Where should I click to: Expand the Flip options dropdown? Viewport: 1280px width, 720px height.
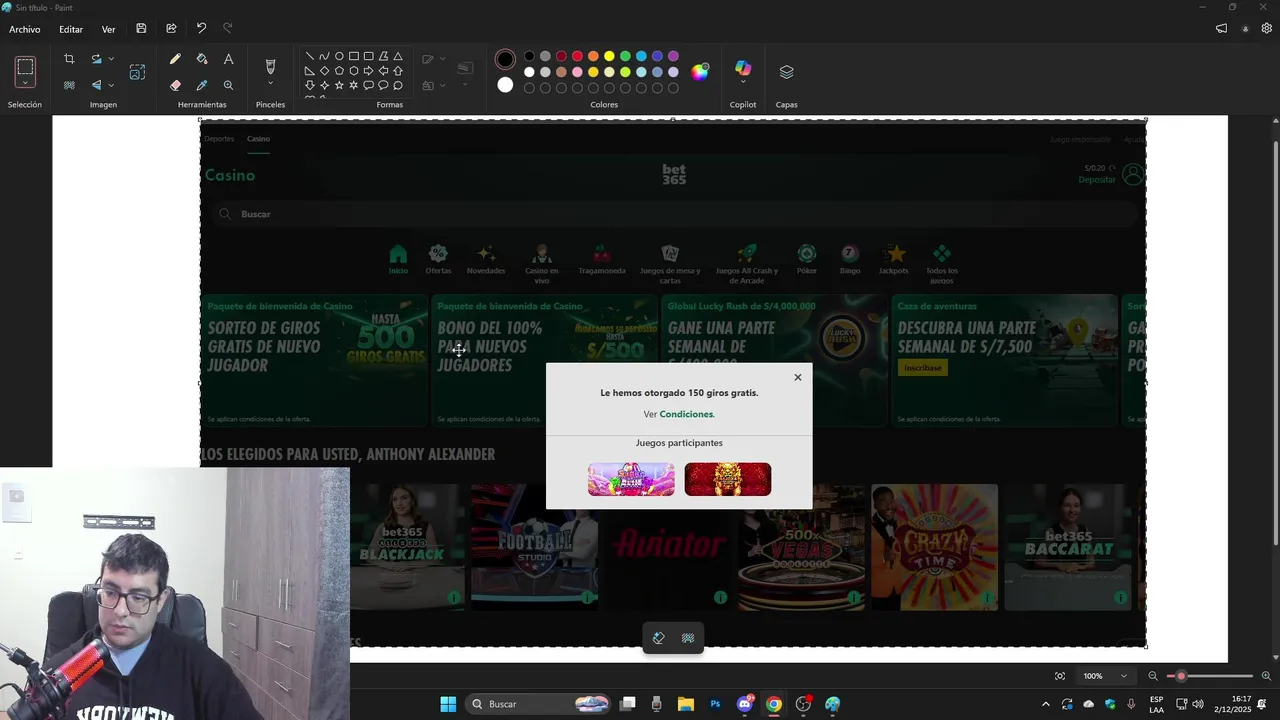(x=110, y=85)
